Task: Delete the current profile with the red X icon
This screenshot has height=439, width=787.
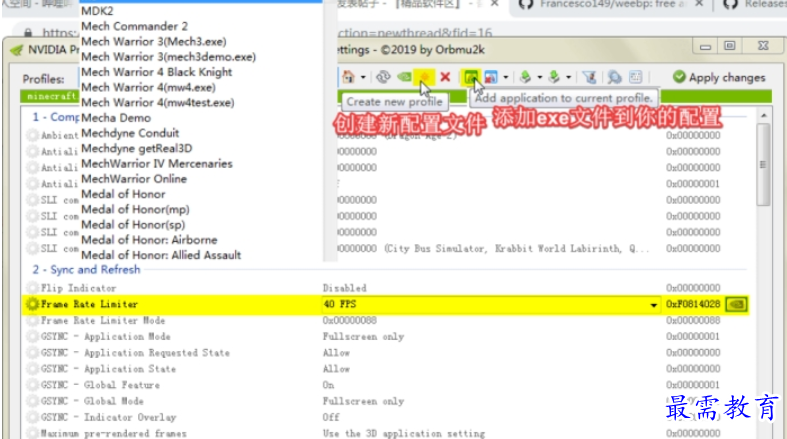Action: point(445,77)
